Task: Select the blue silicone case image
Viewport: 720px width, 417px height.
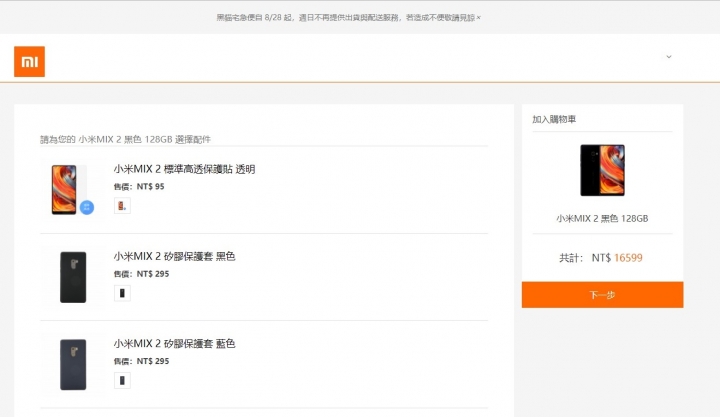Action: pyautogui.click(x=73, y=365)
